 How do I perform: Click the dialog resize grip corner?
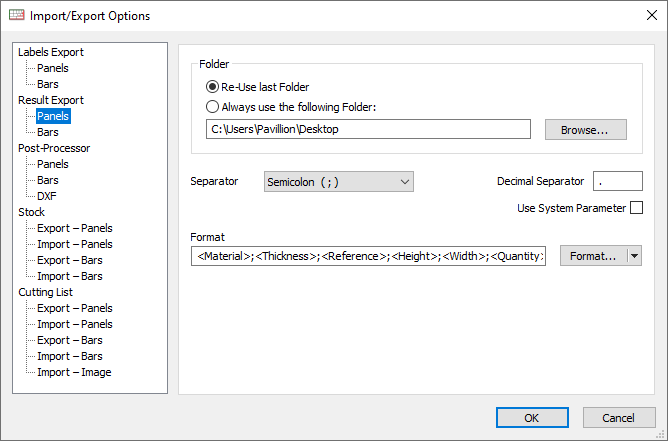(662, 435)
